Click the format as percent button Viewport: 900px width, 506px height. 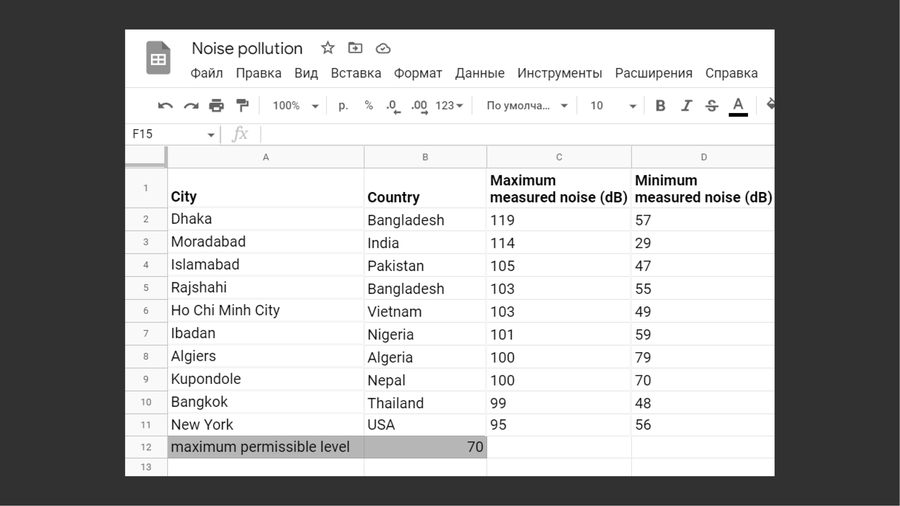[369, 105]
